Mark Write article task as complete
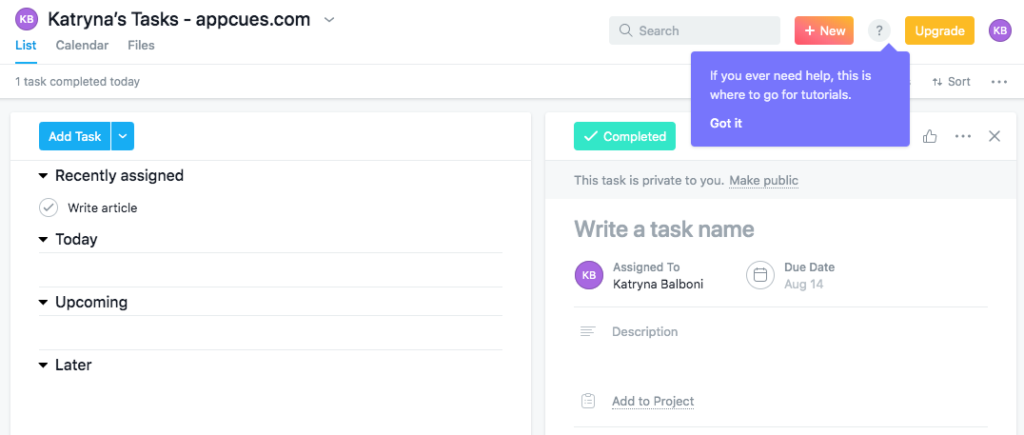Image resolution: width=1024 pixels, height=435 pixels. (x=48, y=208)
